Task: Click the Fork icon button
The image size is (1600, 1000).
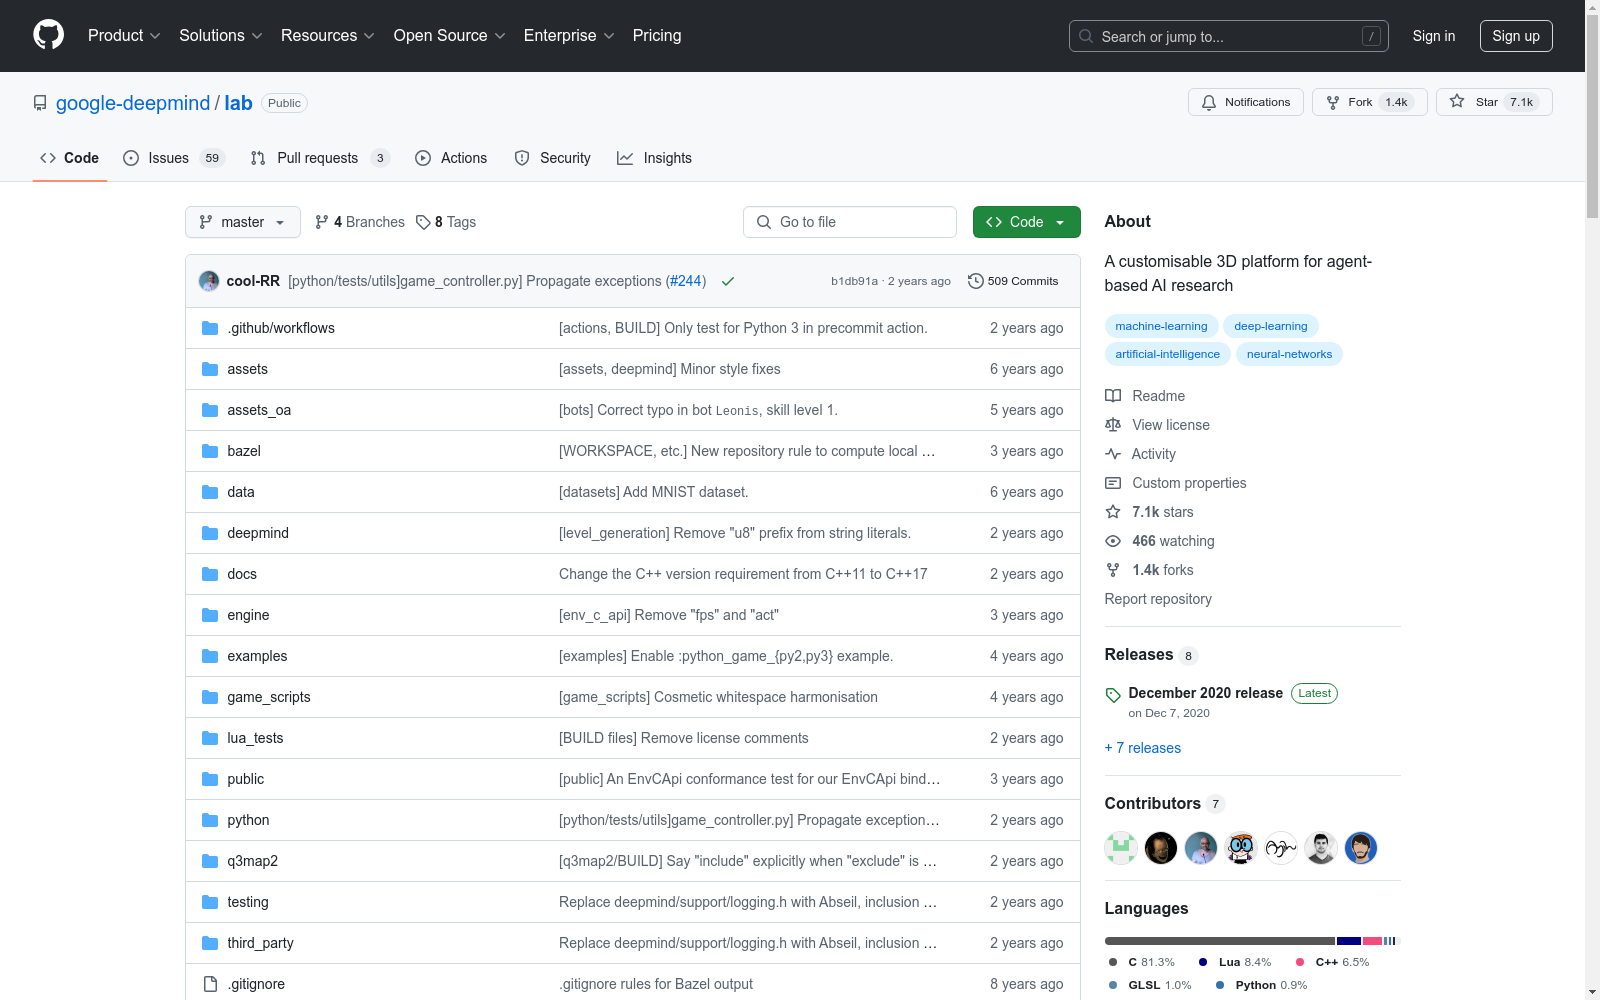Action: tap(1333, 102)
